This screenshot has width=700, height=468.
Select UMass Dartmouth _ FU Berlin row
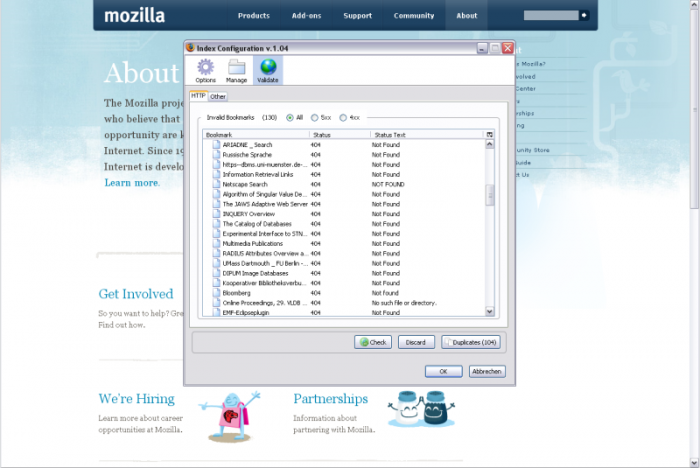pyautogui.click(x=344, y=263)
